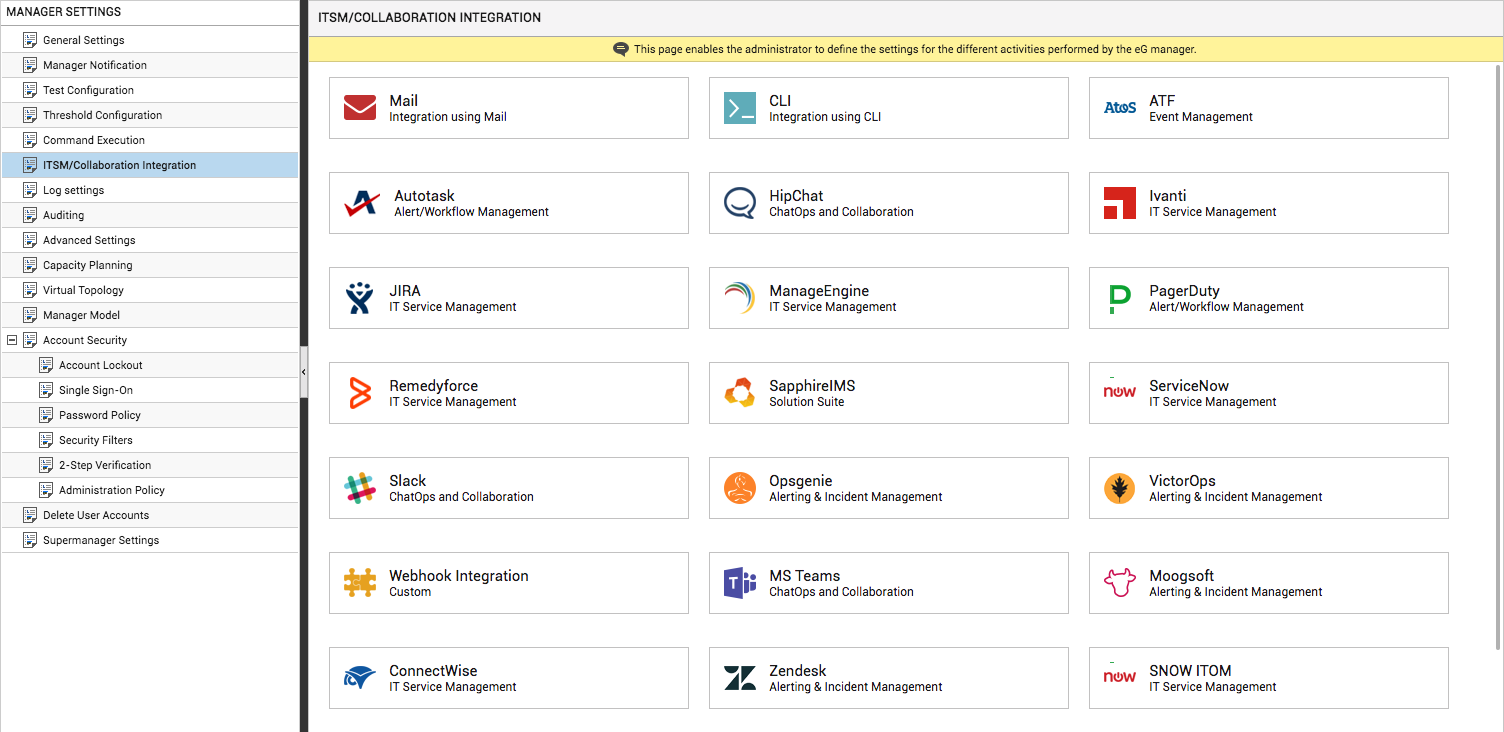1504x732 pixels.
Task: Collapse the left sidebar with splitter arrow
Action: 304,371
